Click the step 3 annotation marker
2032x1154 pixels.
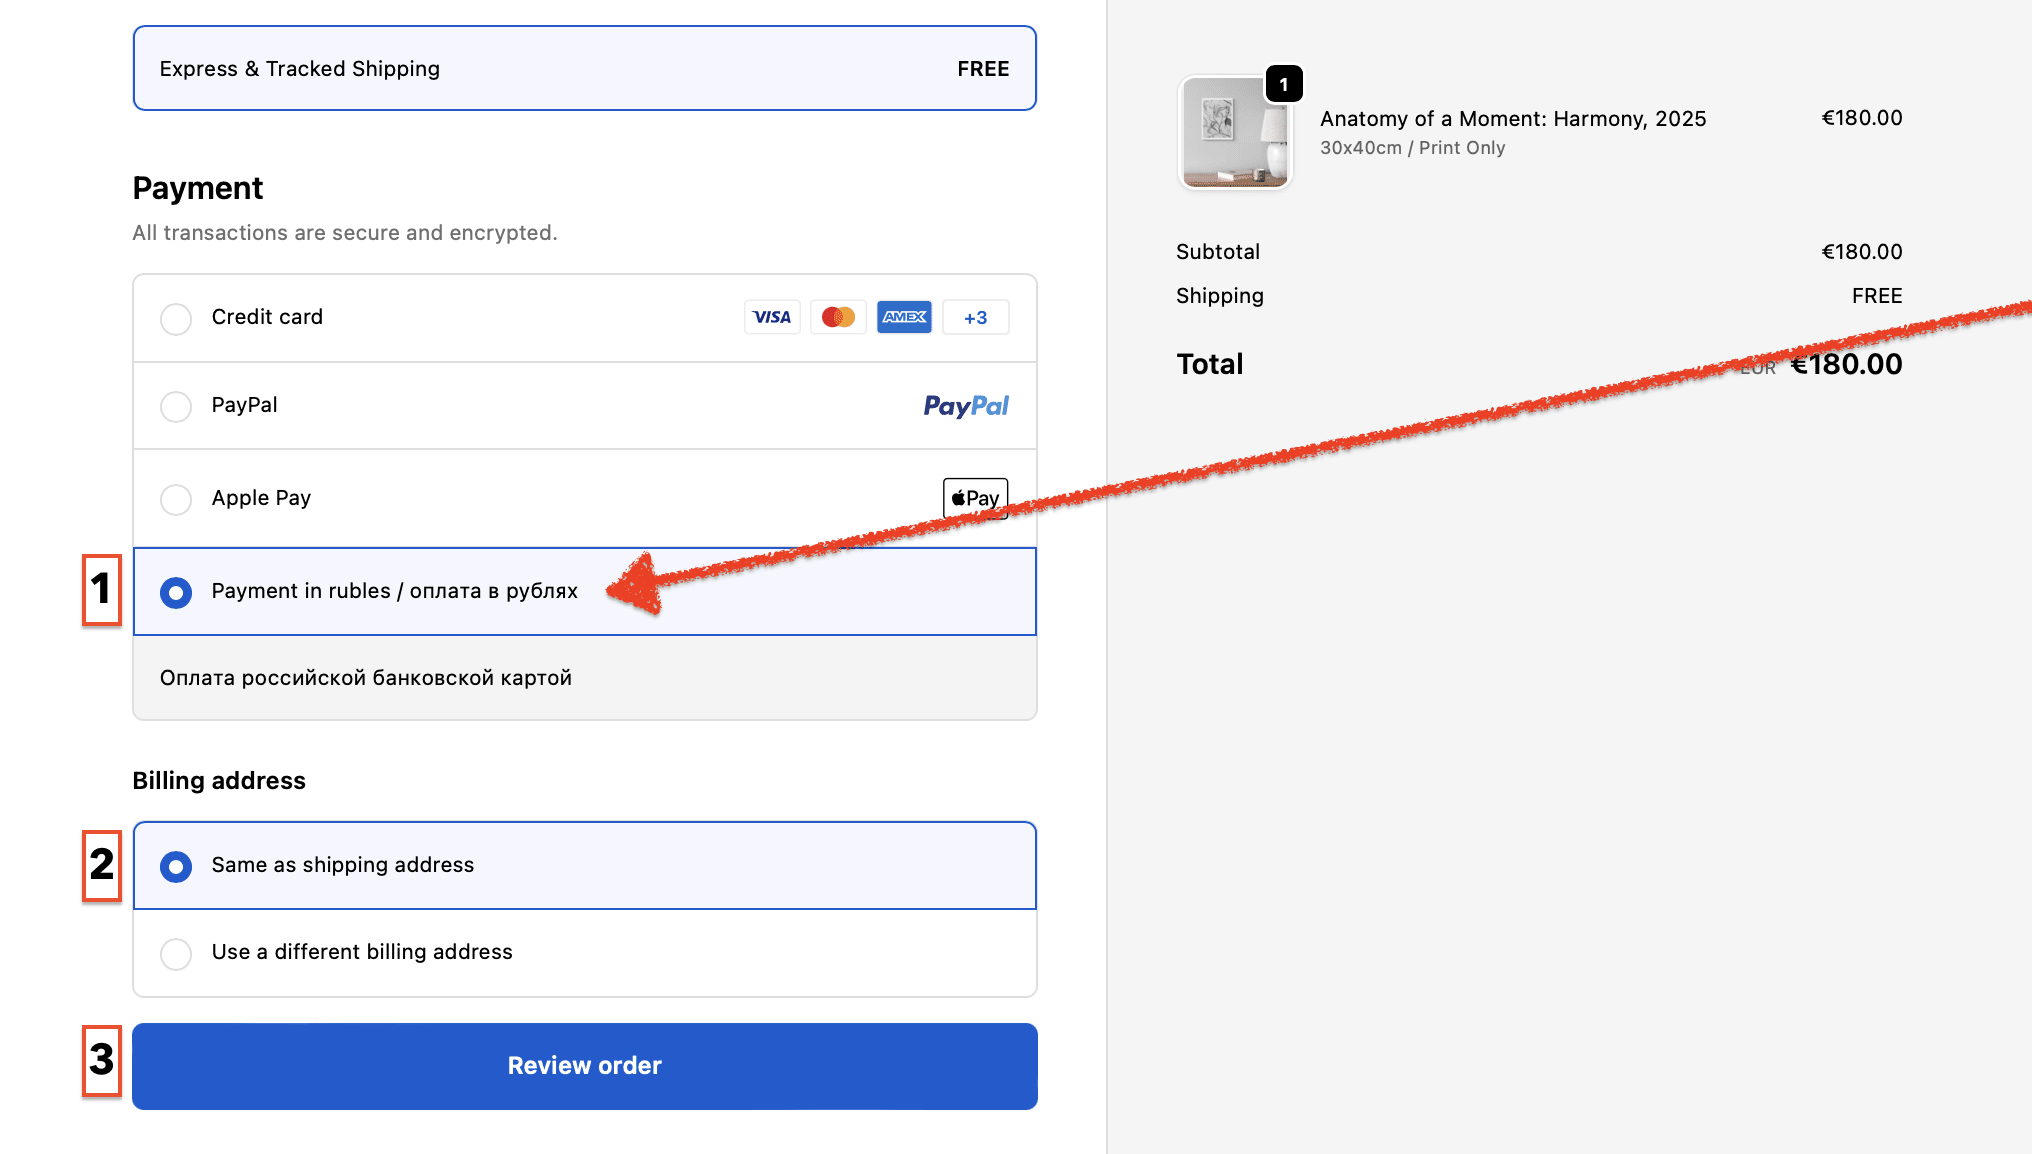(102, 1060)
